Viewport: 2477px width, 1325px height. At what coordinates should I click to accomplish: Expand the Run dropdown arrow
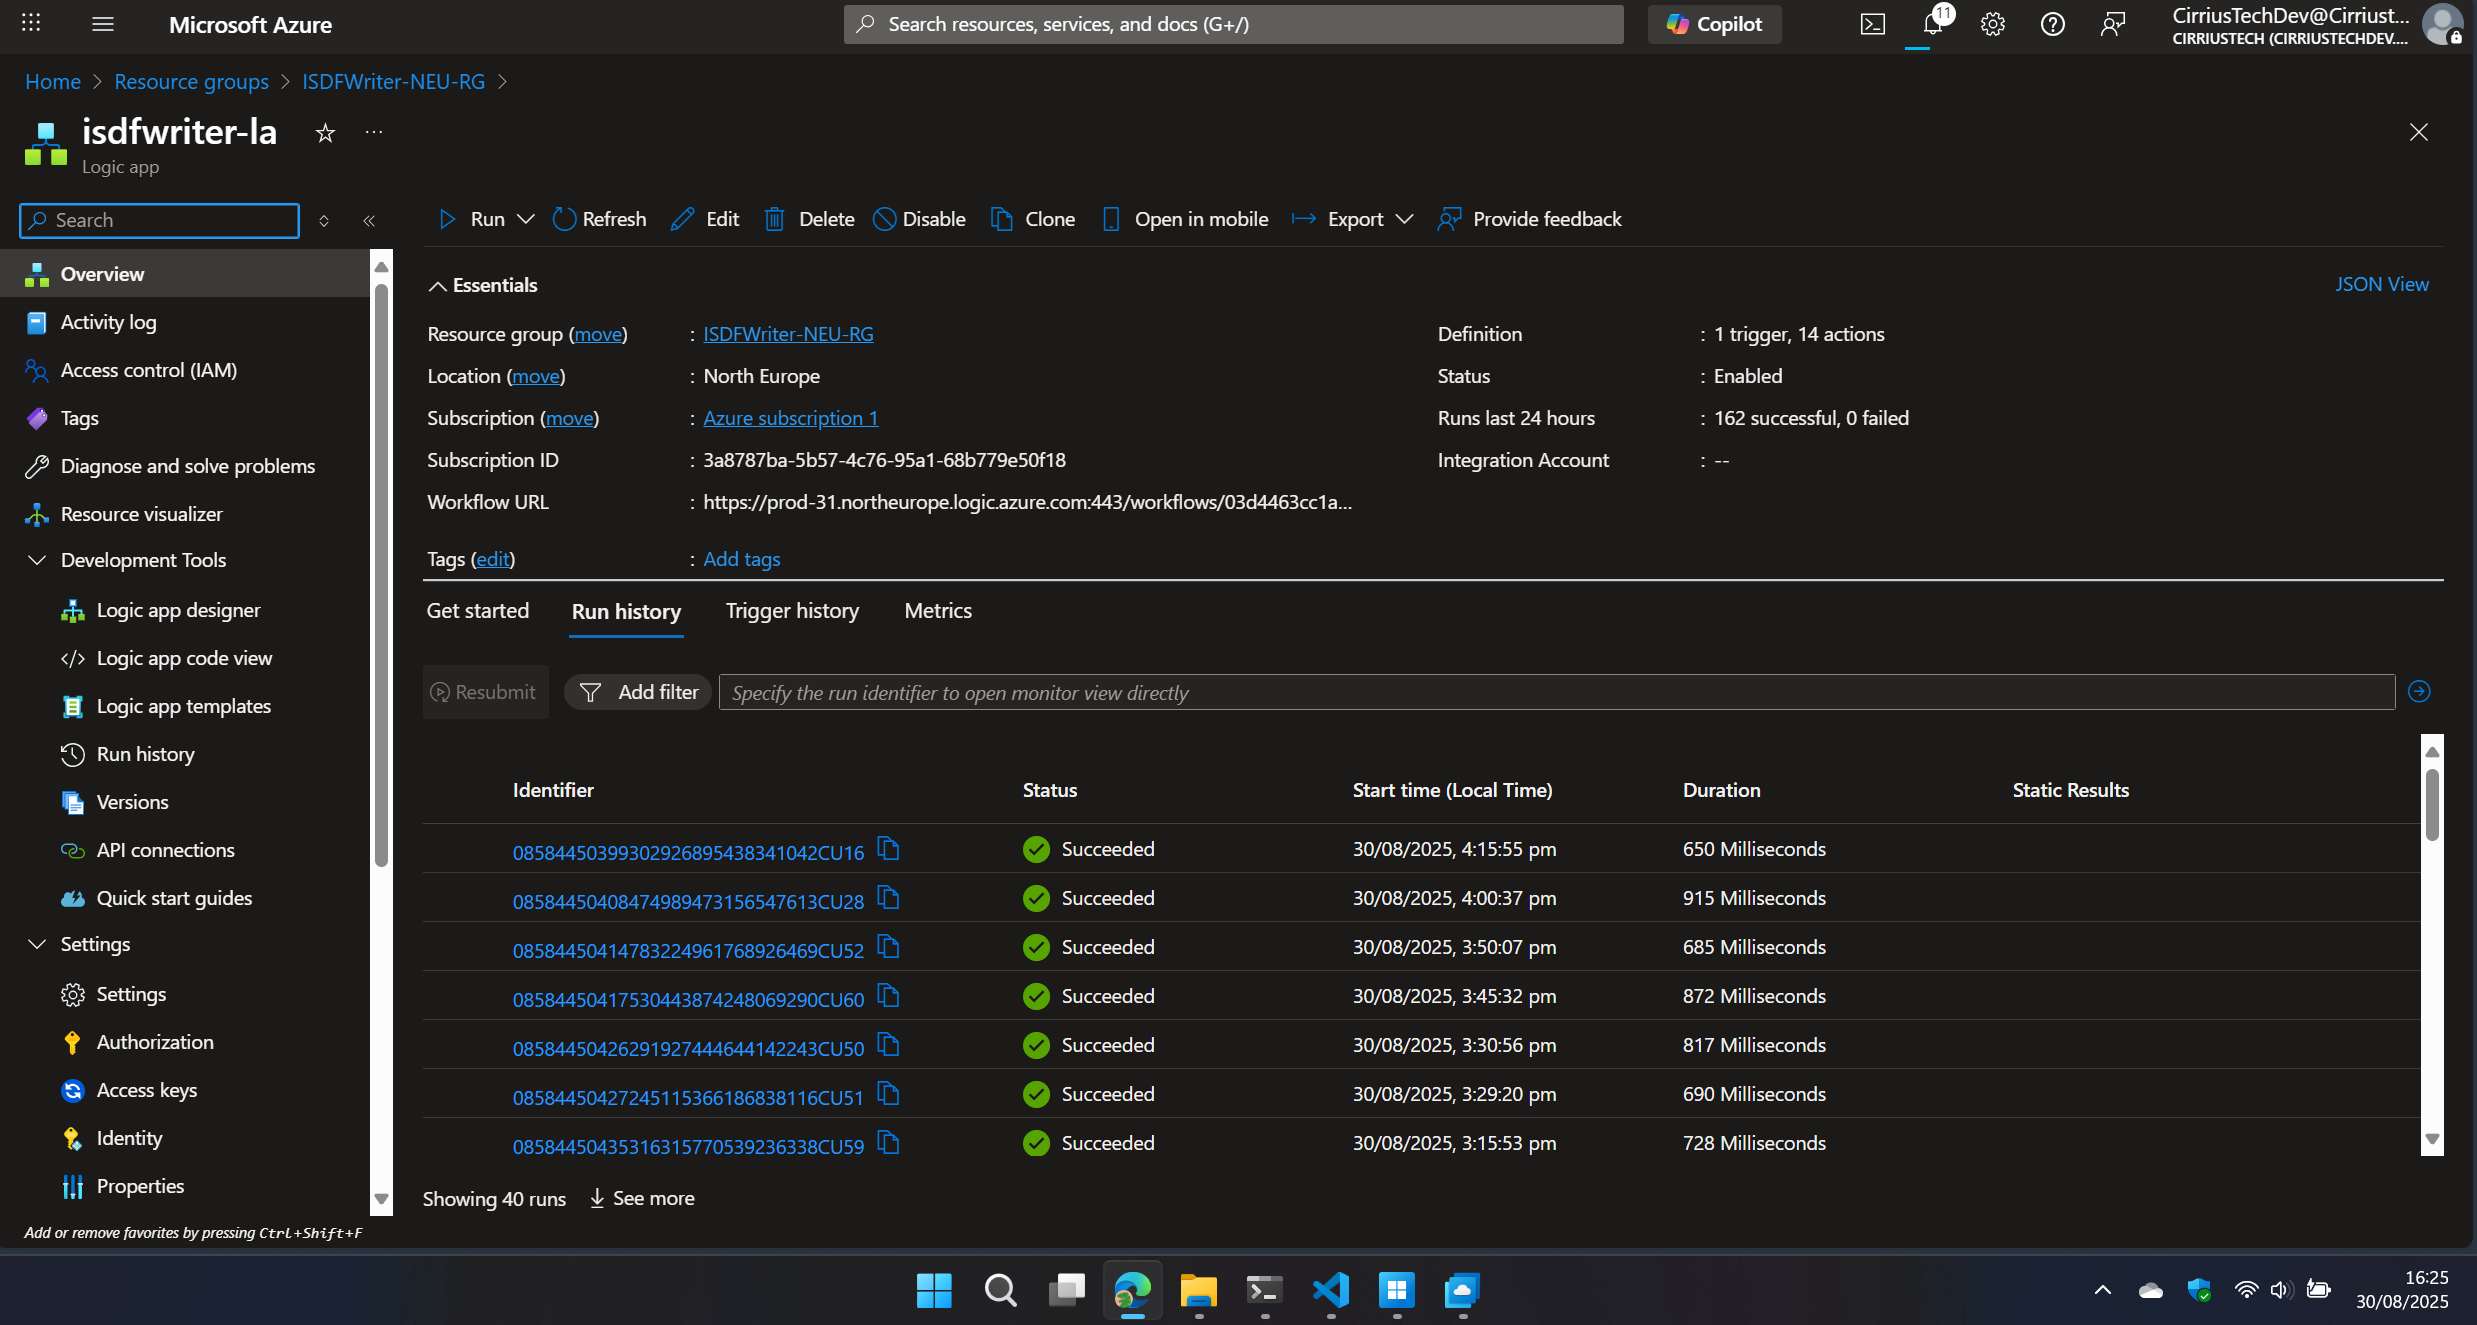point(526,219)
